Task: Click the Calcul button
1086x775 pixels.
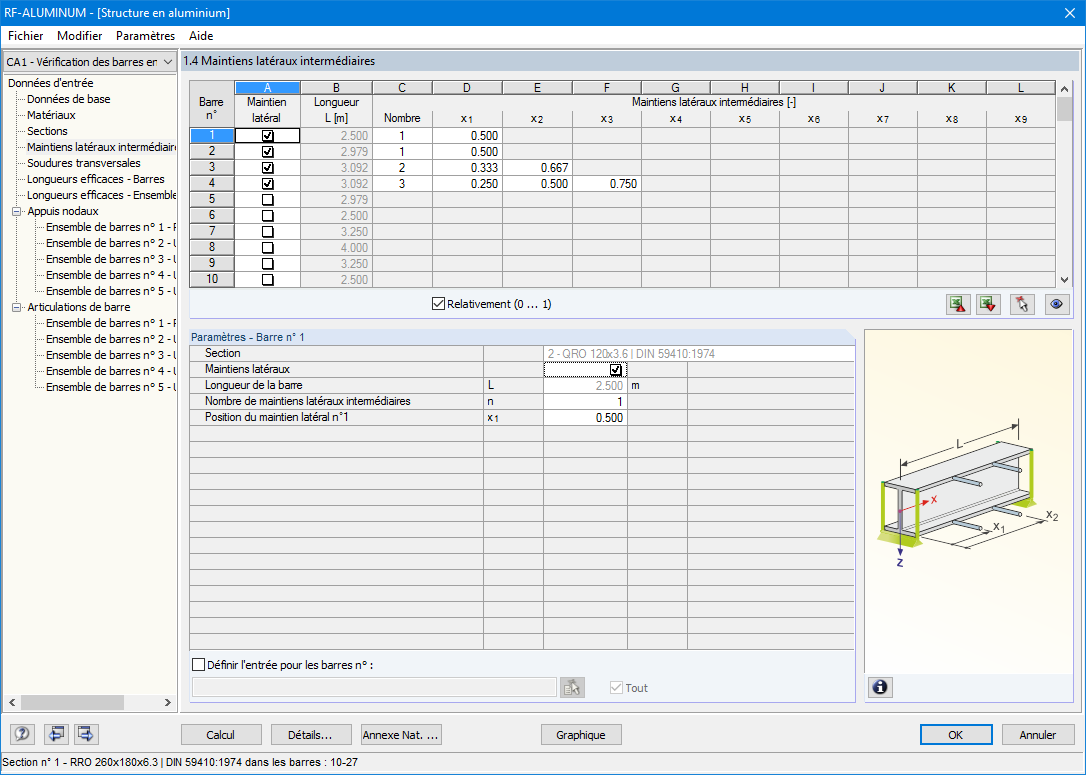Action: click(x=221, y=735)
